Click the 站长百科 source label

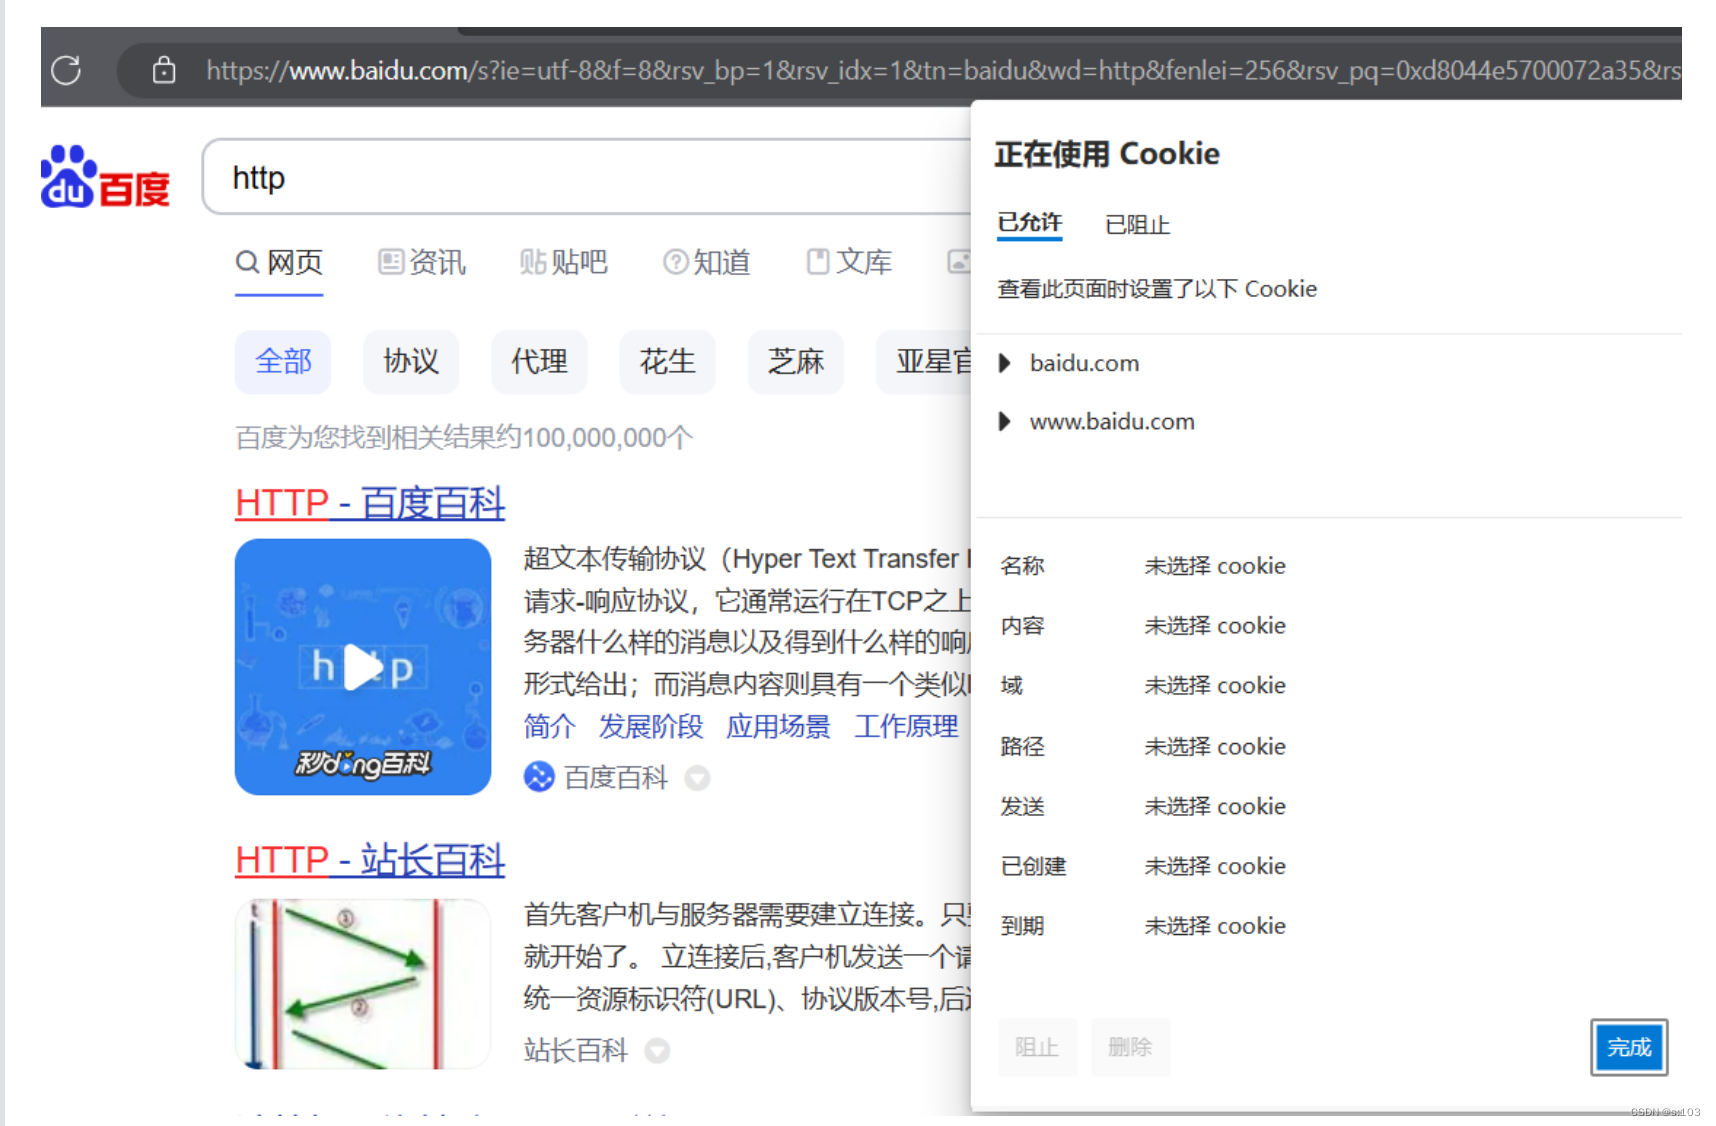pos(575,1050)
